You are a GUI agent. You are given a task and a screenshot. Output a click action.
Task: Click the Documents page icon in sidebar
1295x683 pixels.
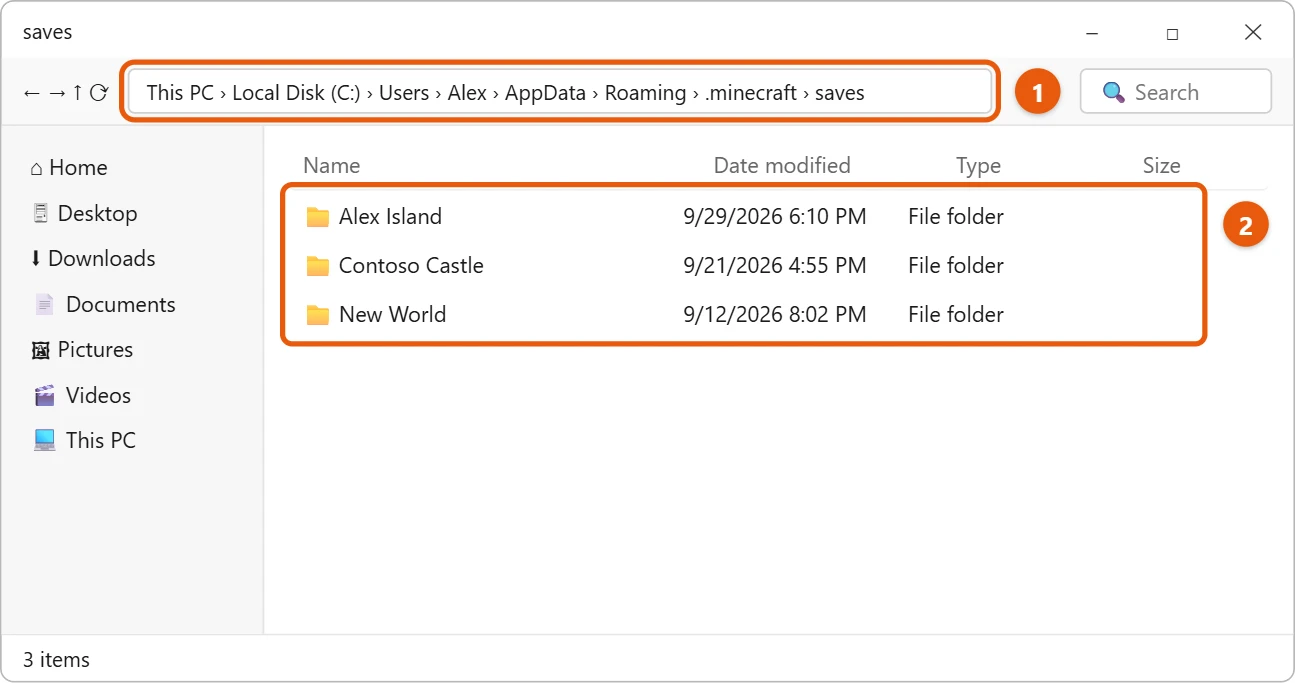click(x=43, y=304)
